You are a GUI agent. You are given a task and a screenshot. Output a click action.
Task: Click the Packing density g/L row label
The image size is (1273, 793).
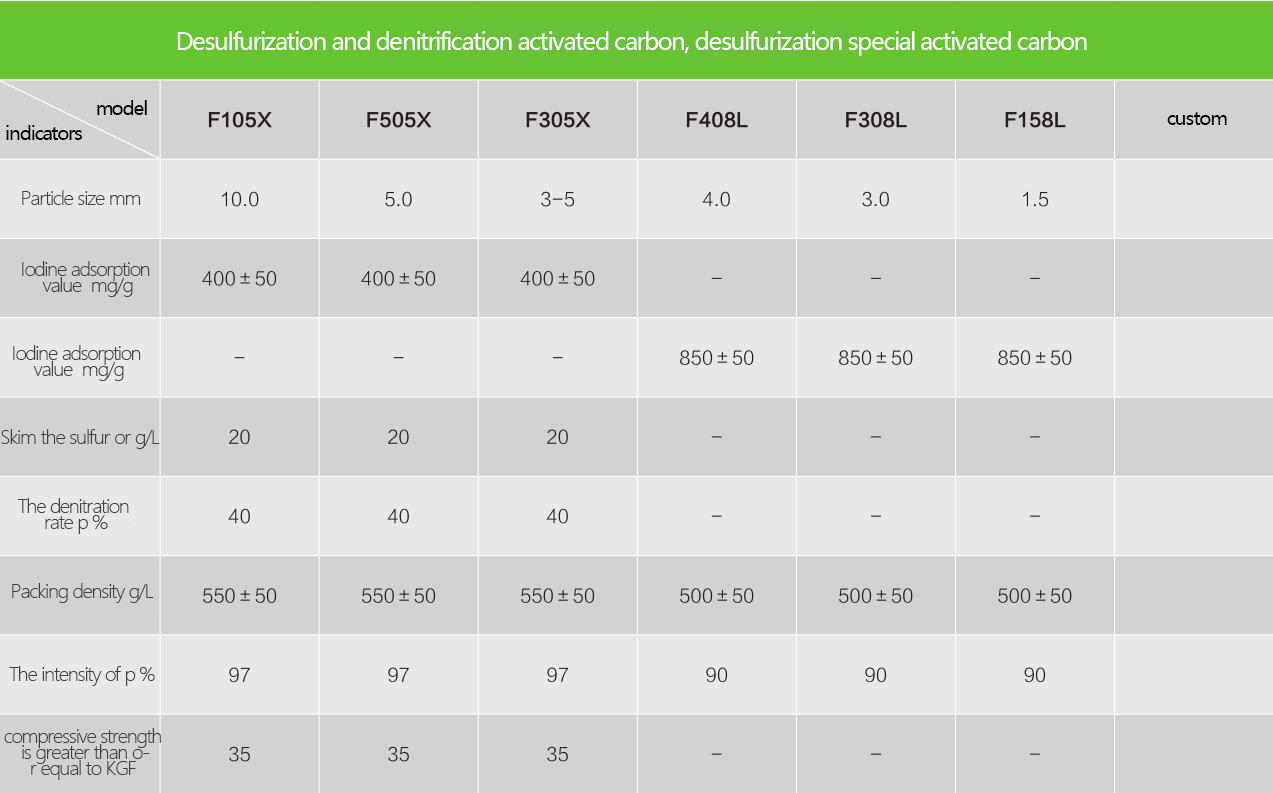[82, 592]
